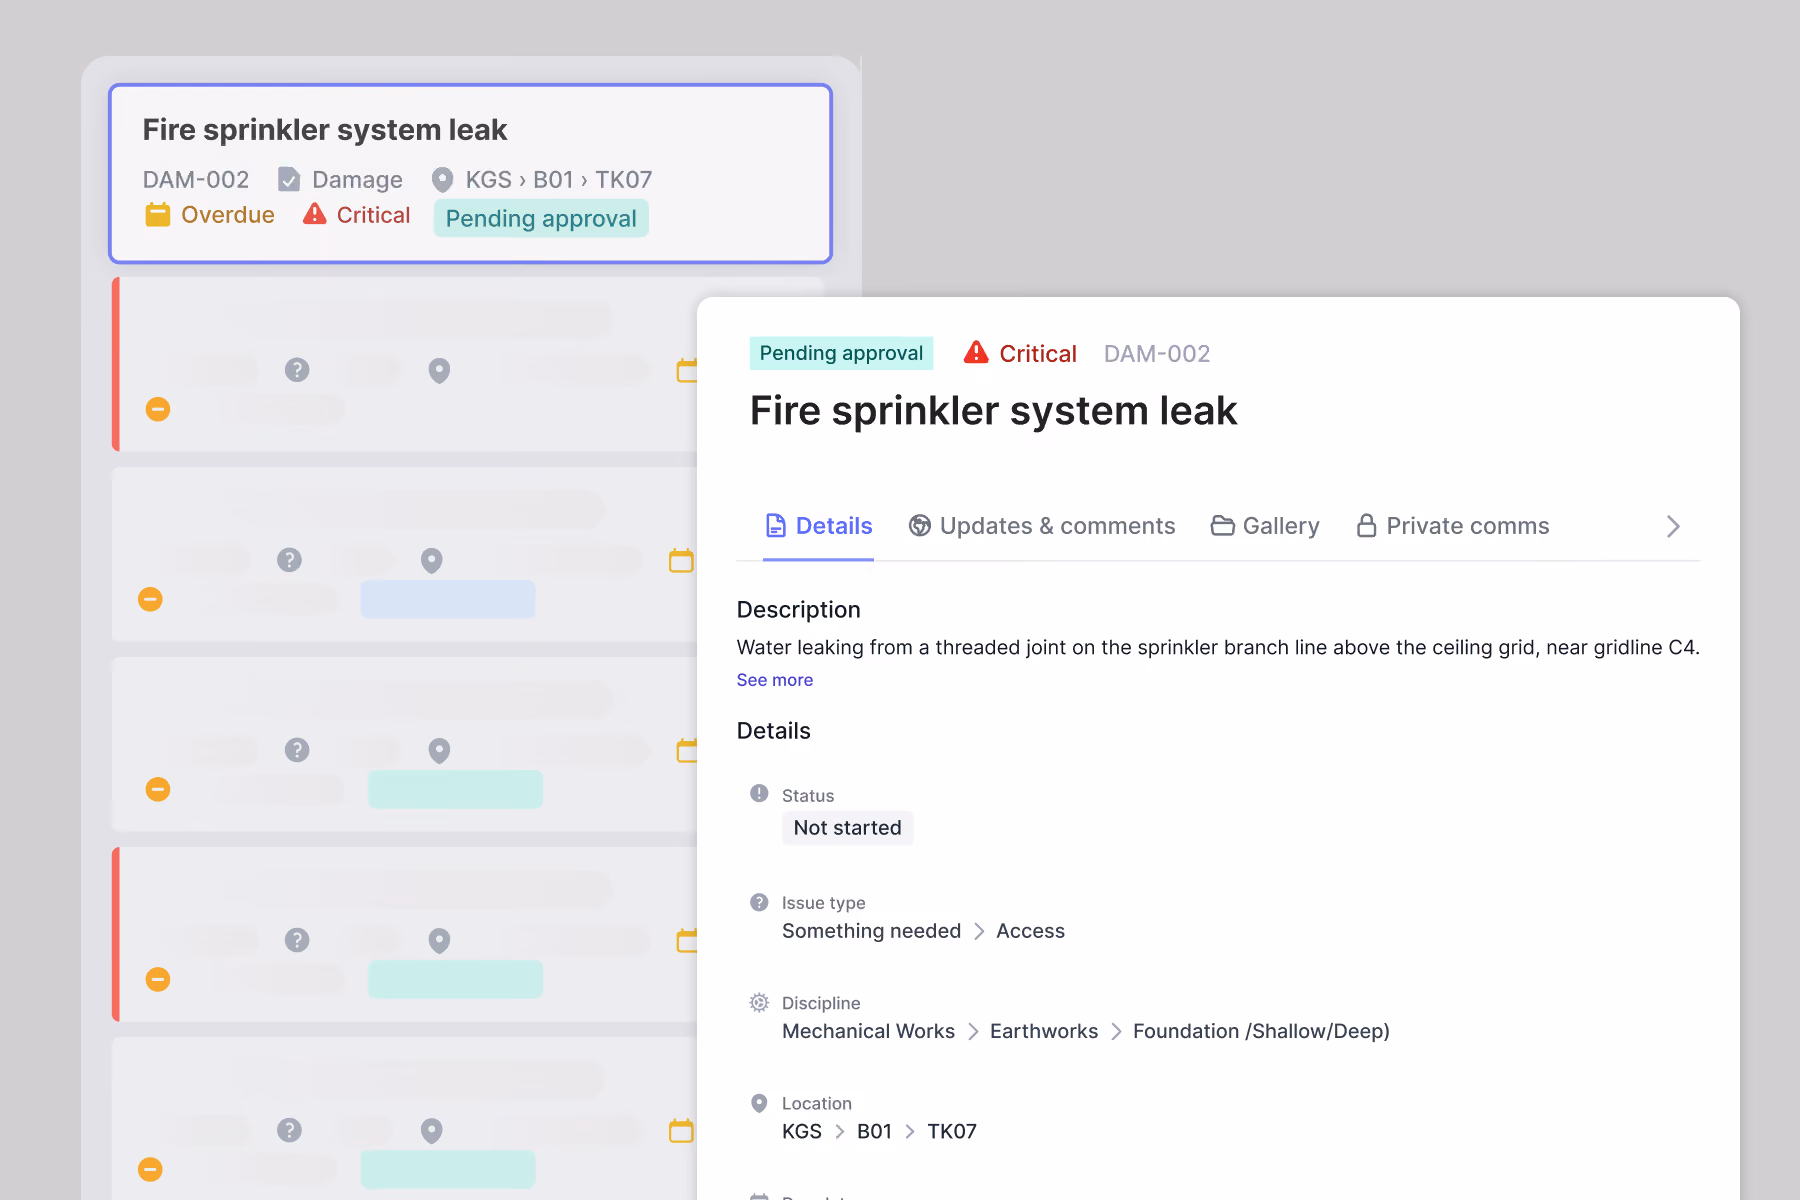Screen dimensions: 1800x1200
Task: Click the Overdue label on issue card
Action: pos(228,215)
